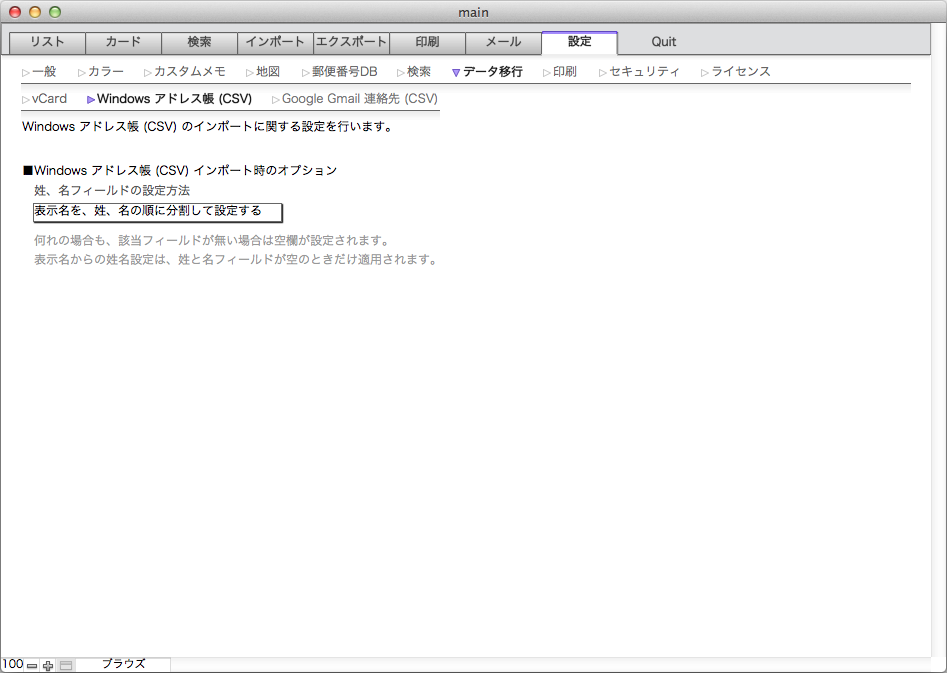Click the zoom out icon in status bar
The image size is (947, 673).
pyautogui.click(x=32, y=665)
